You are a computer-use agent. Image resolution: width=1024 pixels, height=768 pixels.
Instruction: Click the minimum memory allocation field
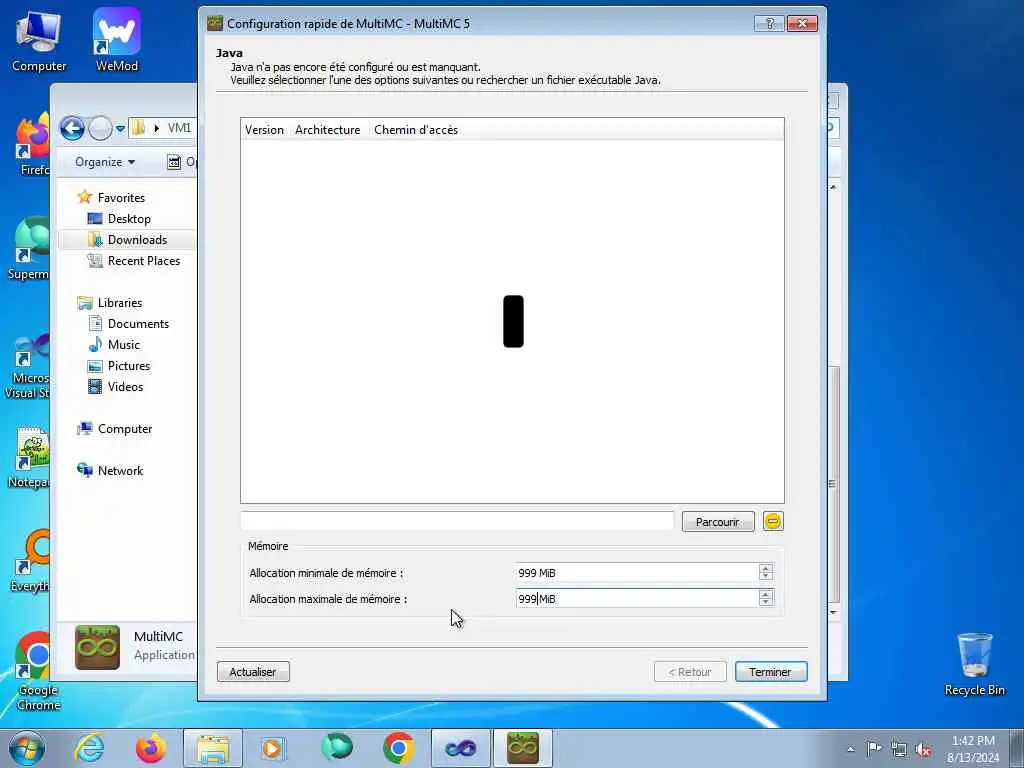(637, 573)
